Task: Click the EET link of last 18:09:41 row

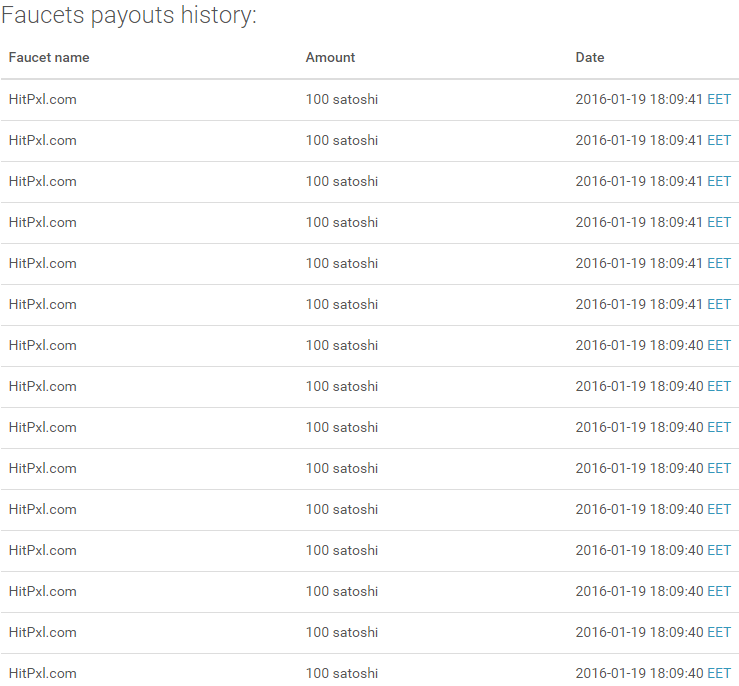Action: (719, 304)
